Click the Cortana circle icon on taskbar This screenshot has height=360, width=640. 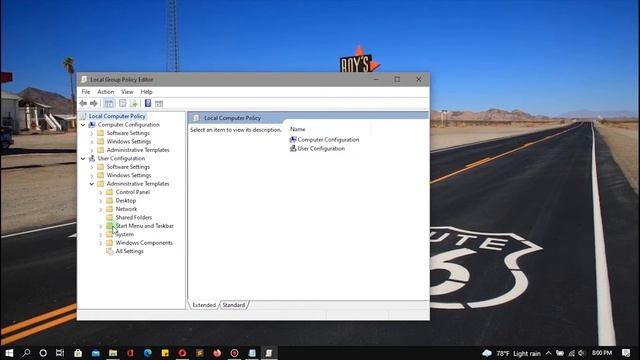43,353
